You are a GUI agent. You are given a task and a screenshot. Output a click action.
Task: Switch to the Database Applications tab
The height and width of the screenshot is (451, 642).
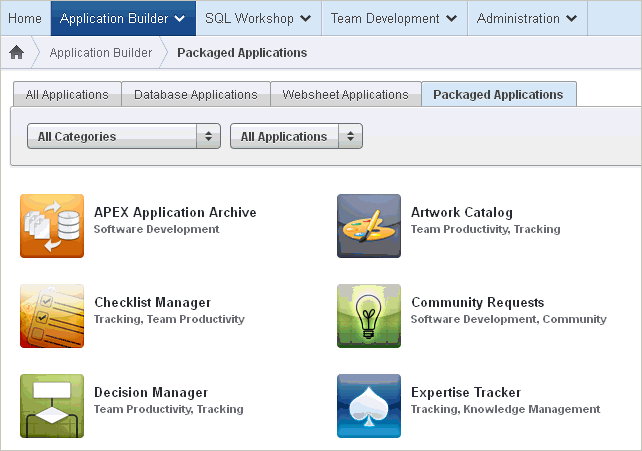pos(196,95)
